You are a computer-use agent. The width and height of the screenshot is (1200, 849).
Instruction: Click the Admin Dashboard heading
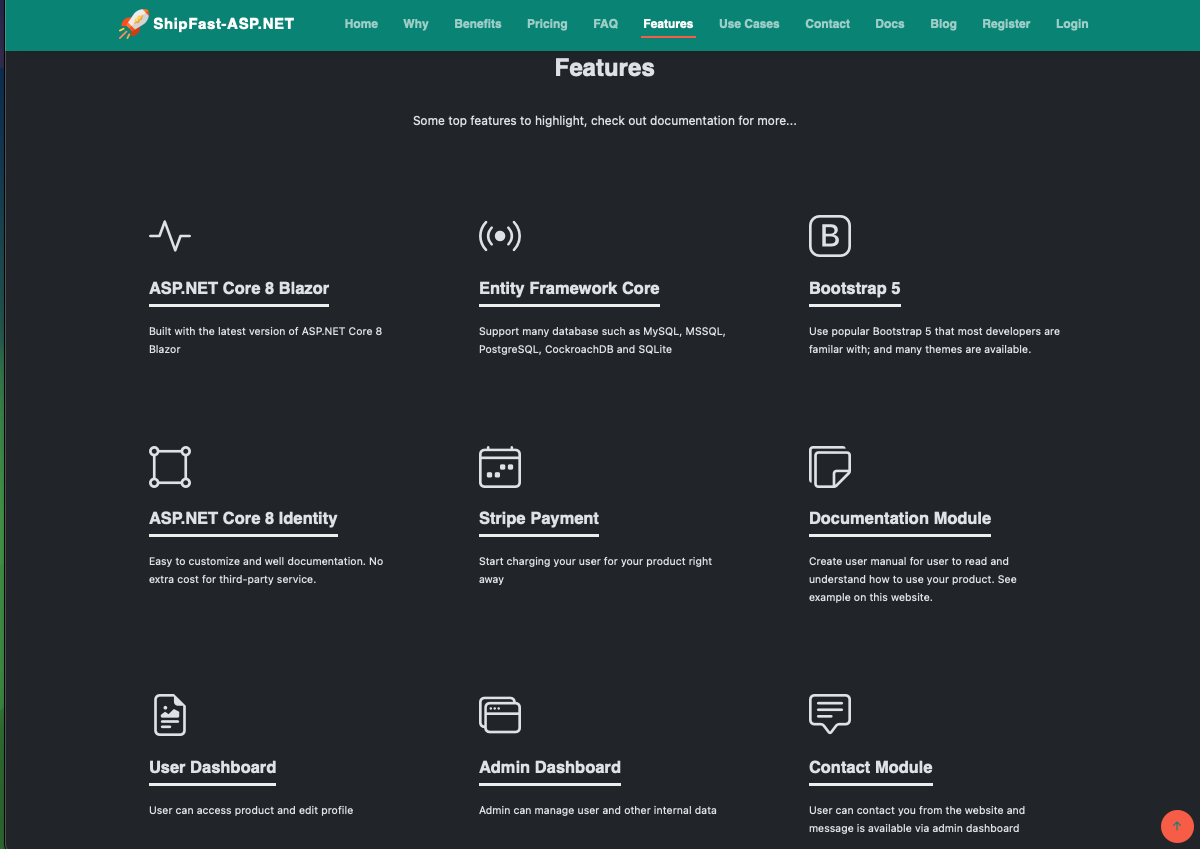point(550,767)
